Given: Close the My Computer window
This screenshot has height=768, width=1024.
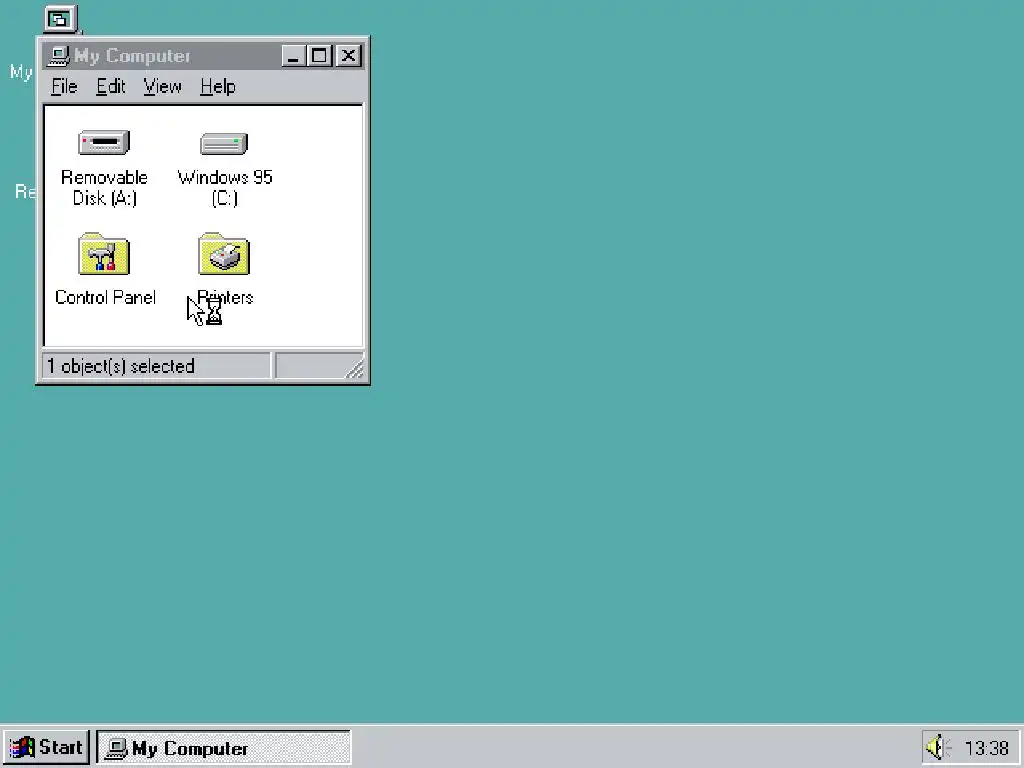Looking at the screenshot, I should (x=348, y=56).
